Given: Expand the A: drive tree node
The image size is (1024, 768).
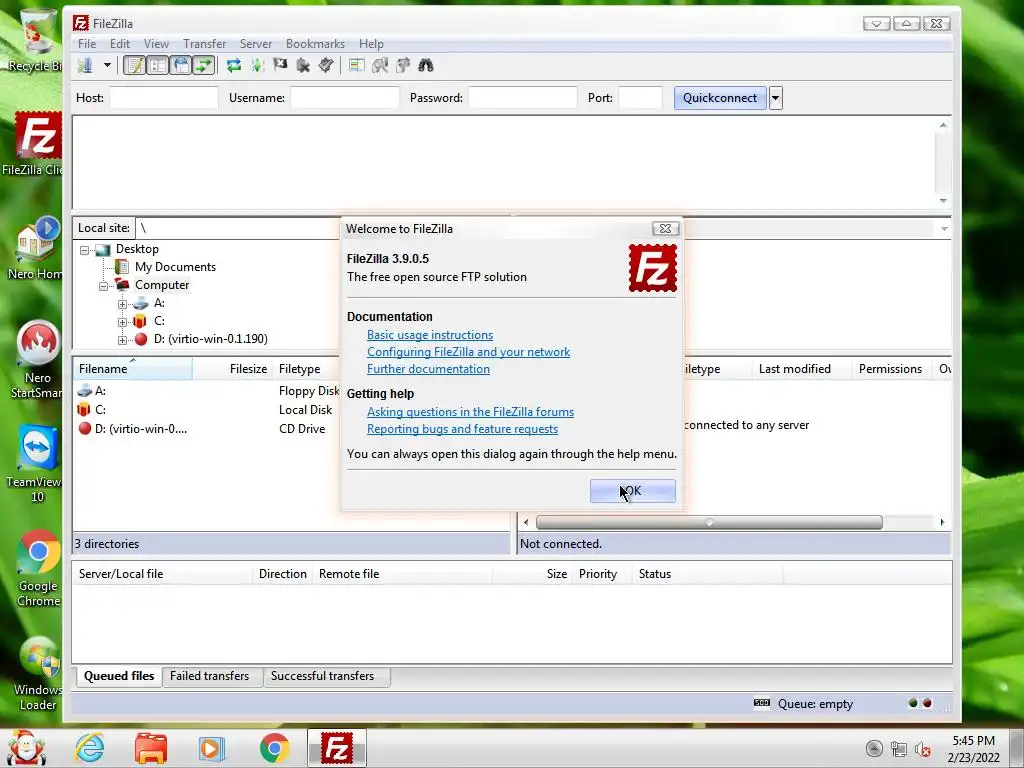Looking at the screenshot, I should click(x=122, y=304).
